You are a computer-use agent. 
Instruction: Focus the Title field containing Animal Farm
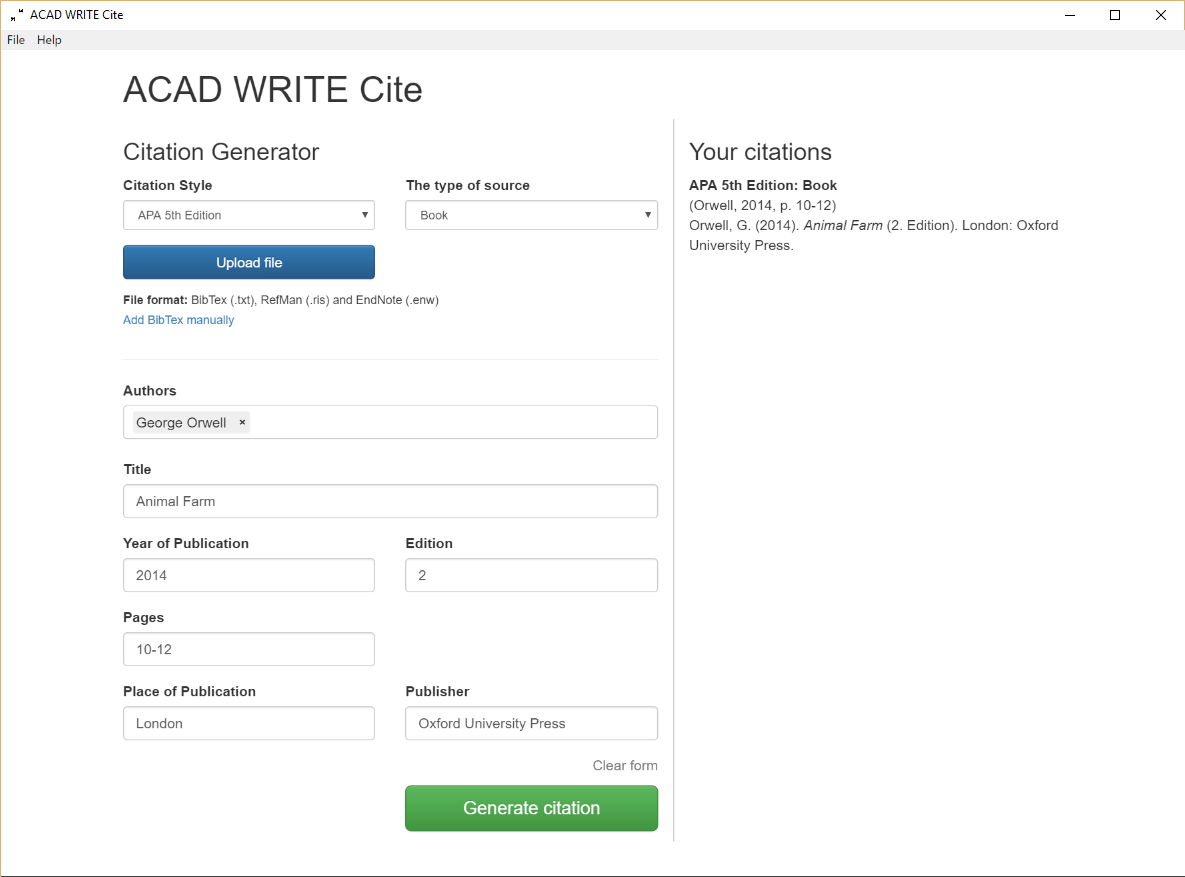click(390, 501)
